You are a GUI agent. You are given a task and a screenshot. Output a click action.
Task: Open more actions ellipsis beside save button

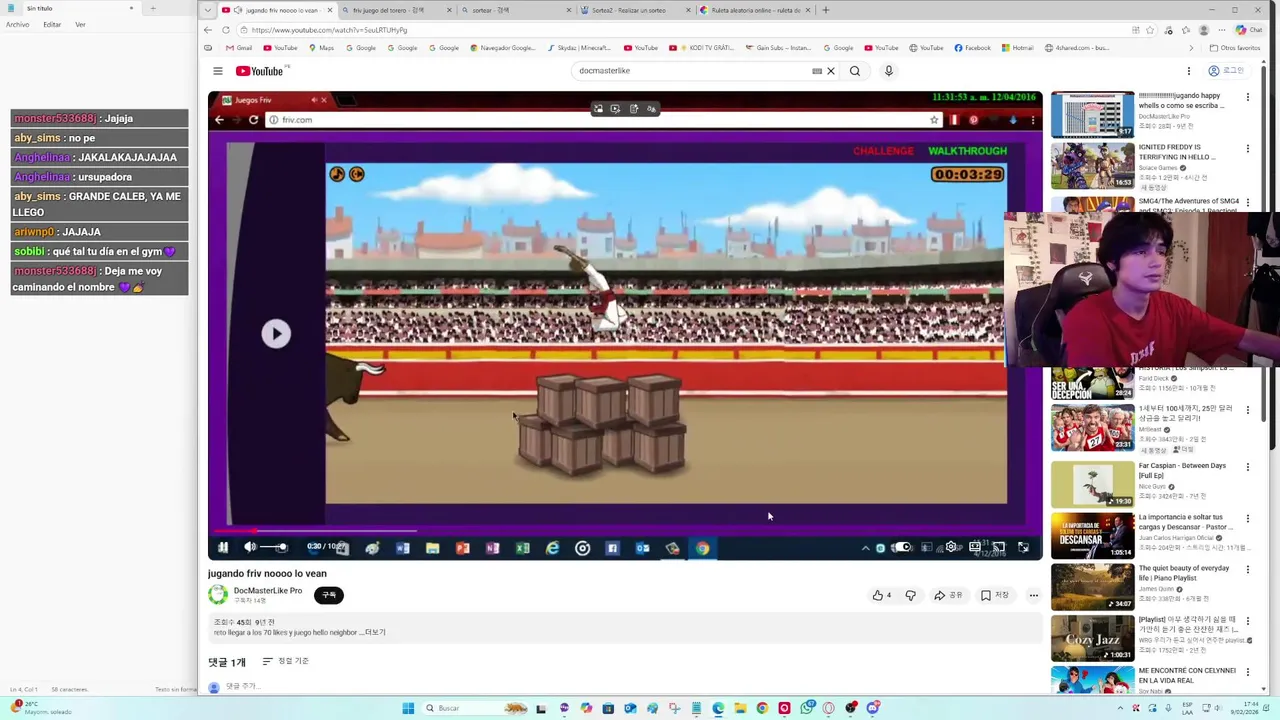click(1033, 595)
